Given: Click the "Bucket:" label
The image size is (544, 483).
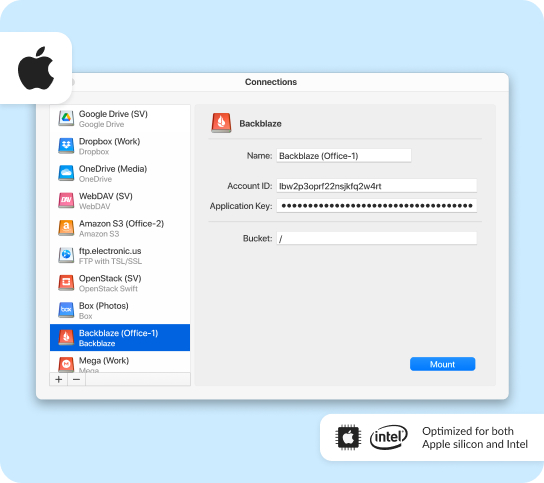Looking at the screenshot, I should [x=257, y=238].
